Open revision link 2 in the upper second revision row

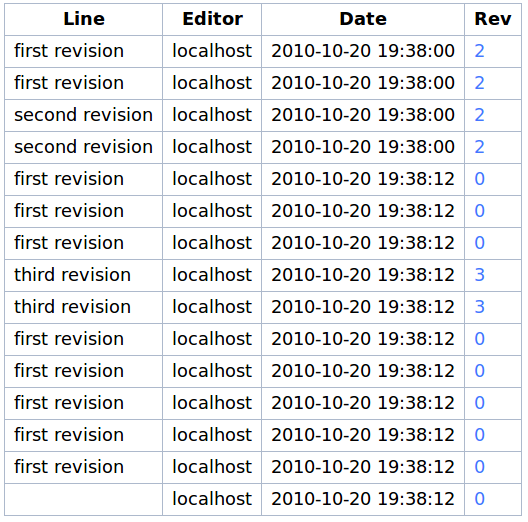coord(479,115)
